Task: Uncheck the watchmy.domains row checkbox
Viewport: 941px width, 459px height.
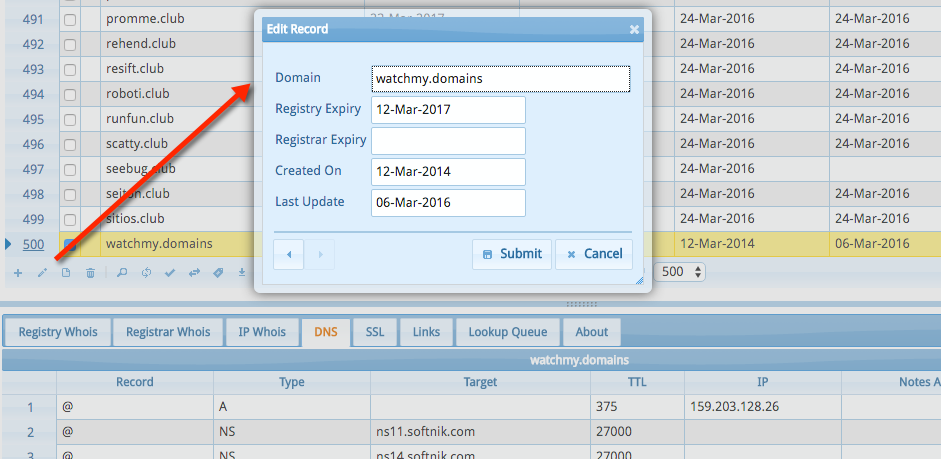Action: (x=70, y=244)
